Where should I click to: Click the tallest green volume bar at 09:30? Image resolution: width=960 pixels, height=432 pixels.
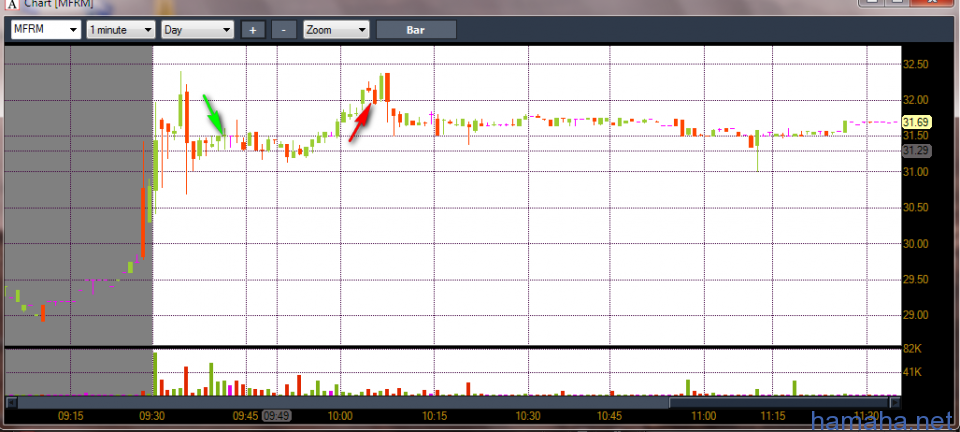click(155, 374)
